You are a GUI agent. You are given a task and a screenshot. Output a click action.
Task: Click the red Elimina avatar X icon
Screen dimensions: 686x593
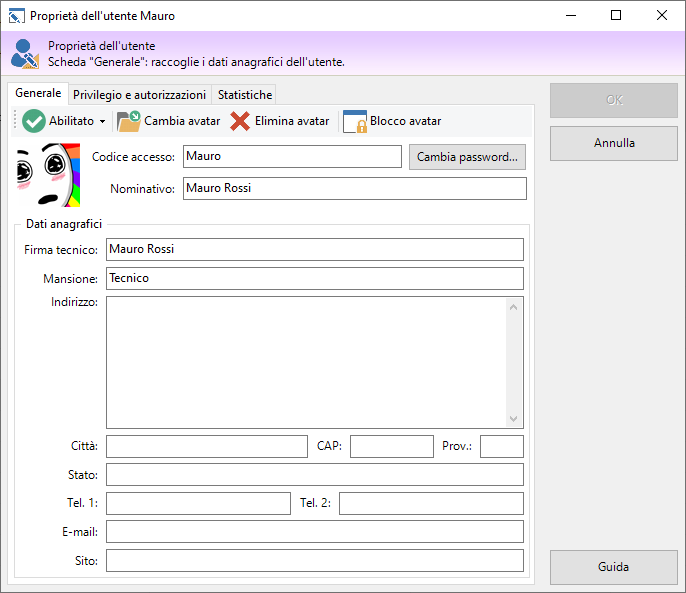point(240,121)
